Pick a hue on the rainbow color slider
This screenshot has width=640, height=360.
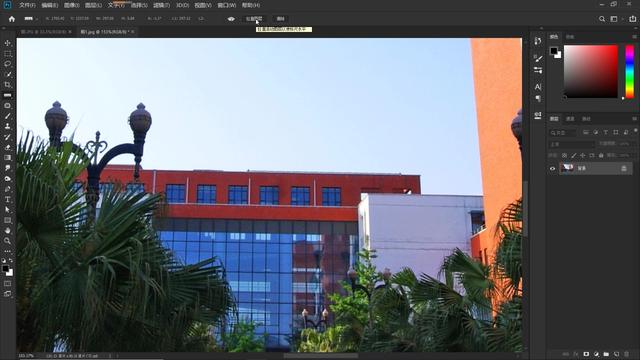point(630,72)
